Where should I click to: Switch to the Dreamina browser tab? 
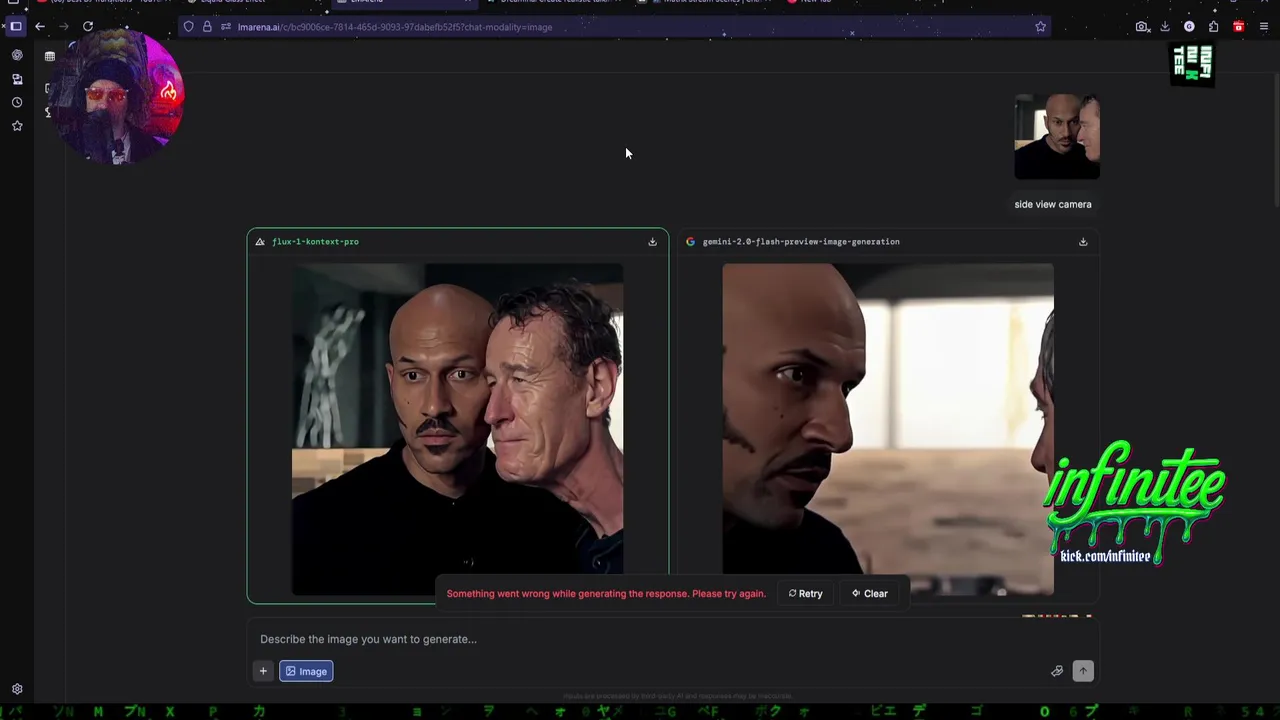click(555, 2)
